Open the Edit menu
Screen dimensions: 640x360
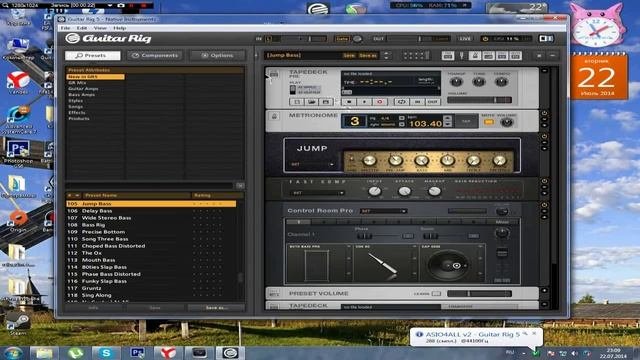tap(82, 28)
